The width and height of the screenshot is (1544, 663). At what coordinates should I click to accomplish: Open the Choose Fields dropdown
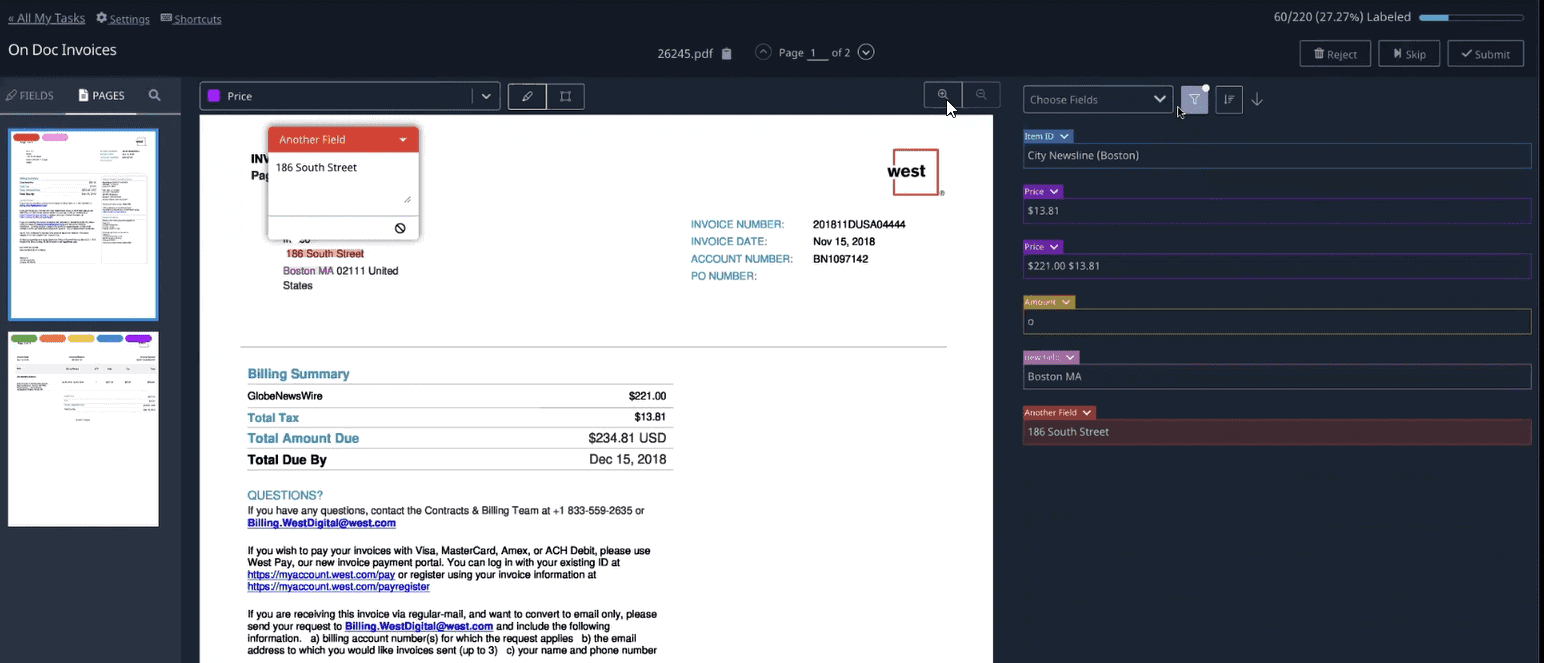click(1097, 99)
